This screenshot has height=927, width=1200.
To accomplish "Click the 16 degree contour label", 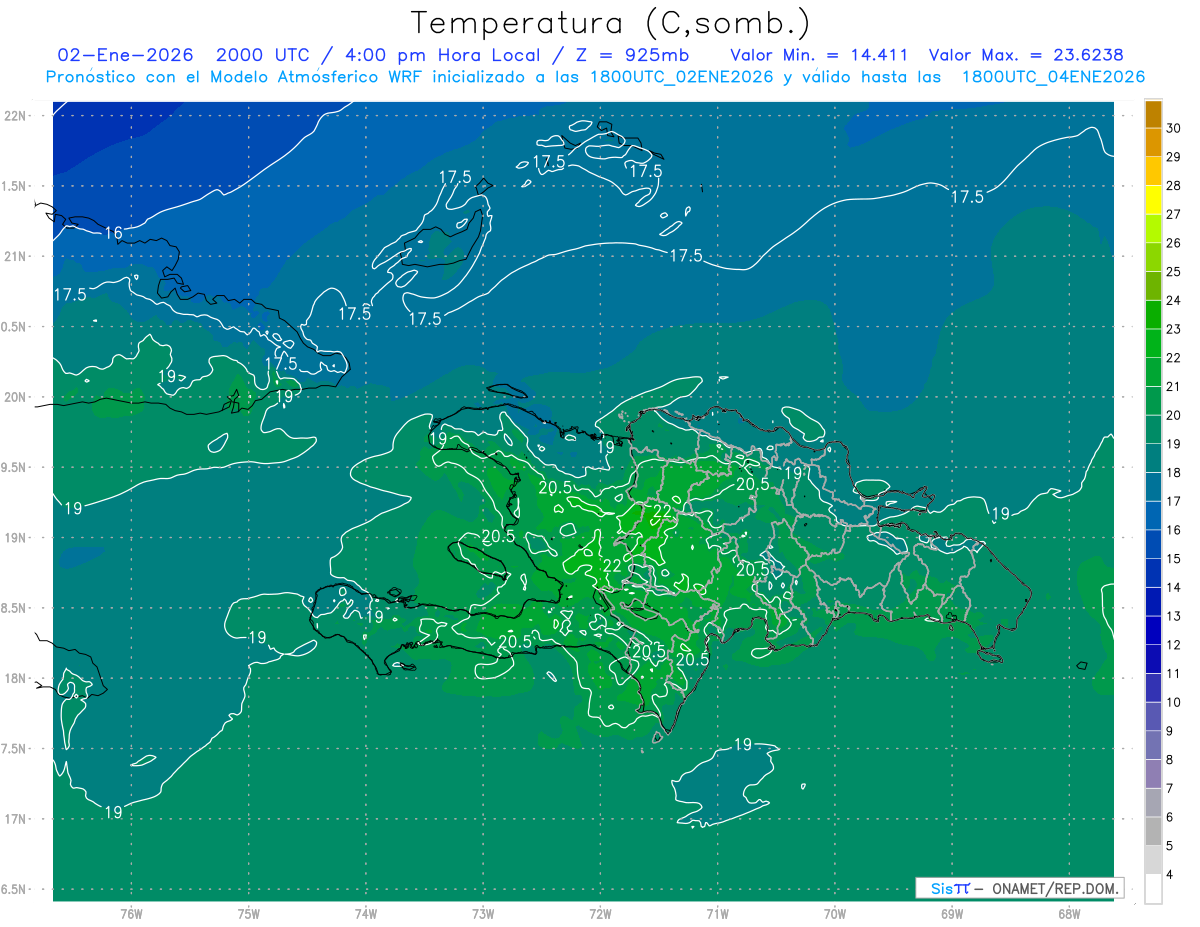I will click(x=114, y=233).
